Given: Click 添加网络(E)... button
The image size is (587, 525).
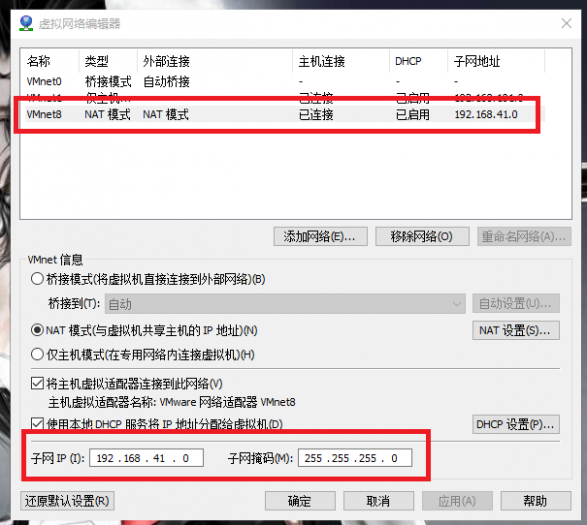Looking at the screenshot, I should tap(320, 236).
